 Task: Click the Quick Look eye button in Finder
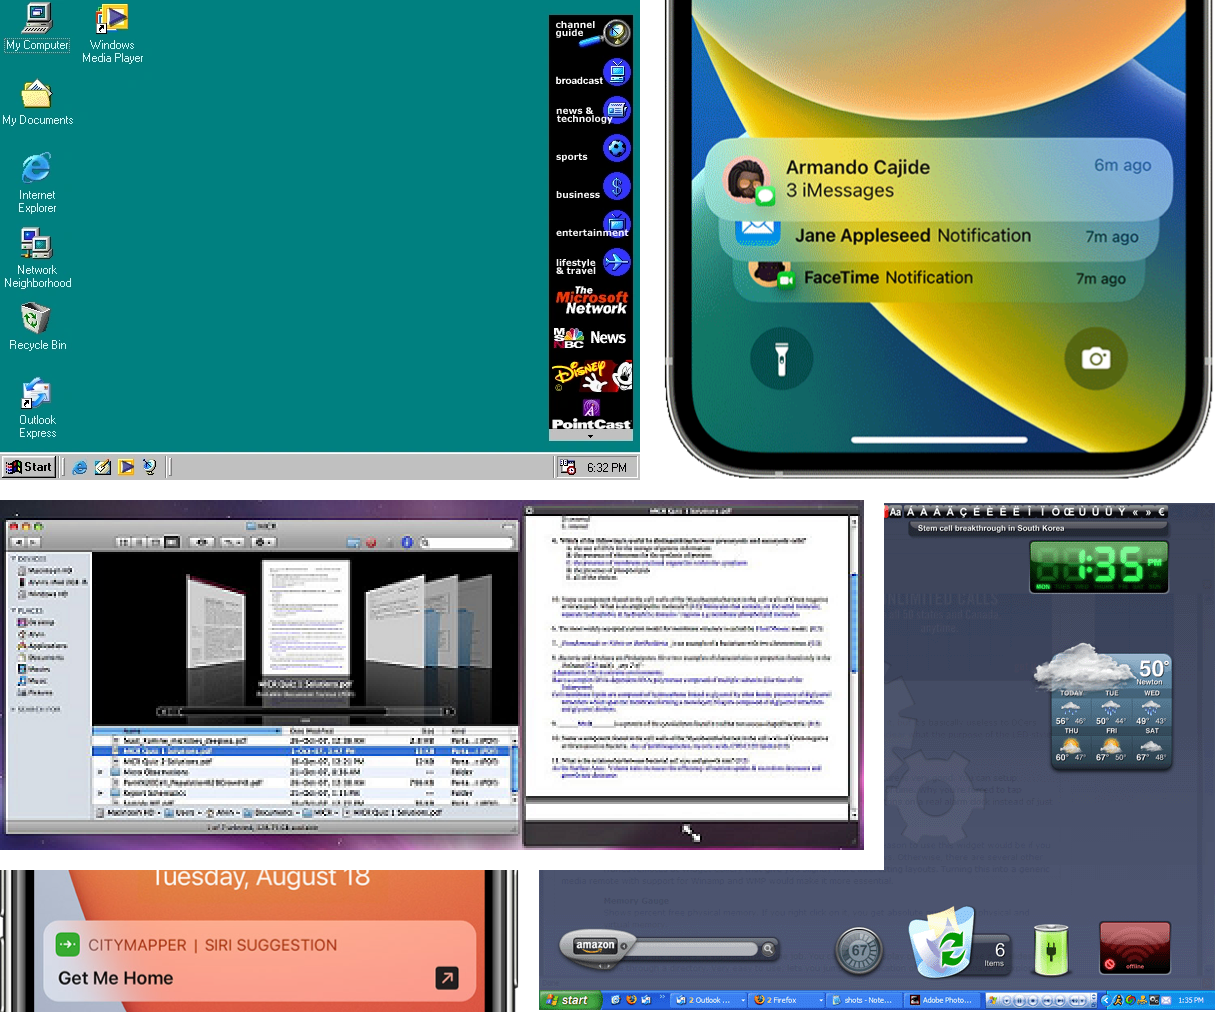click(202, 542)
